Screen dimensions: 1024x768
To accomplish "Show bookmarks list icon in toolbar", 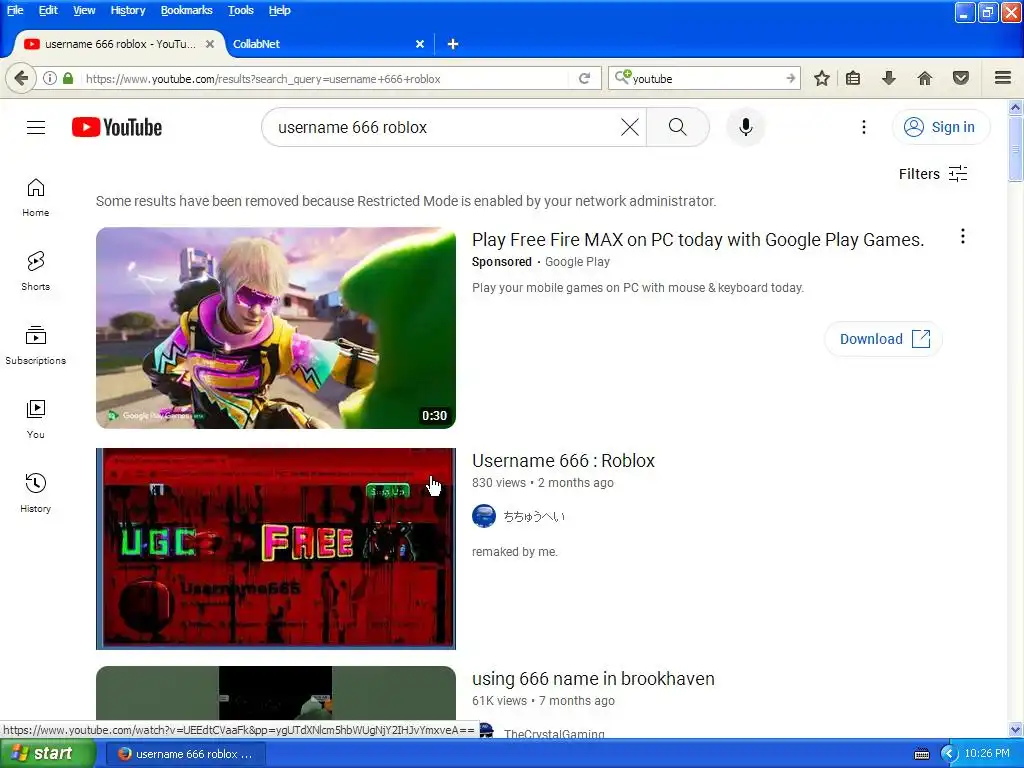I will pos(853,78).
